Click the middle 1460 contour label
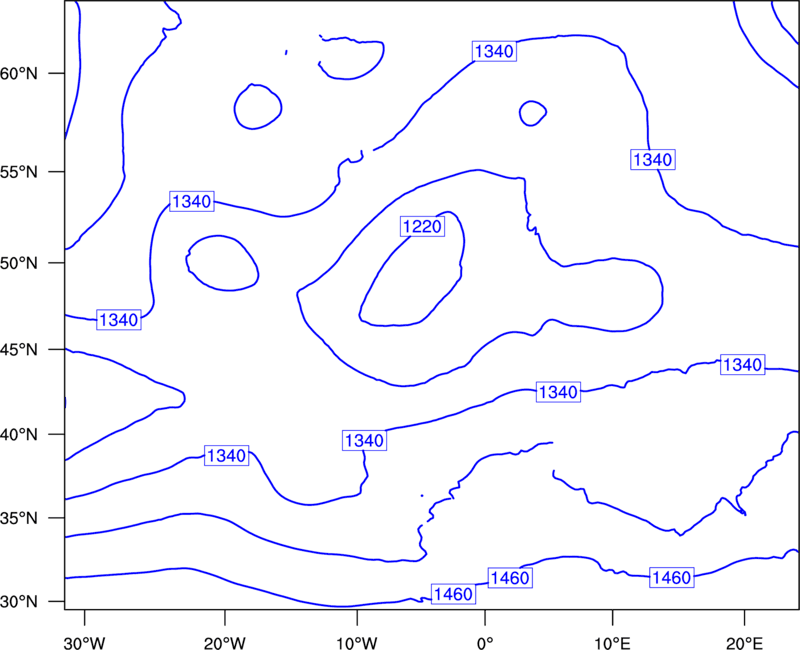The width and height of the screenshot is (800, 650). 510,578
